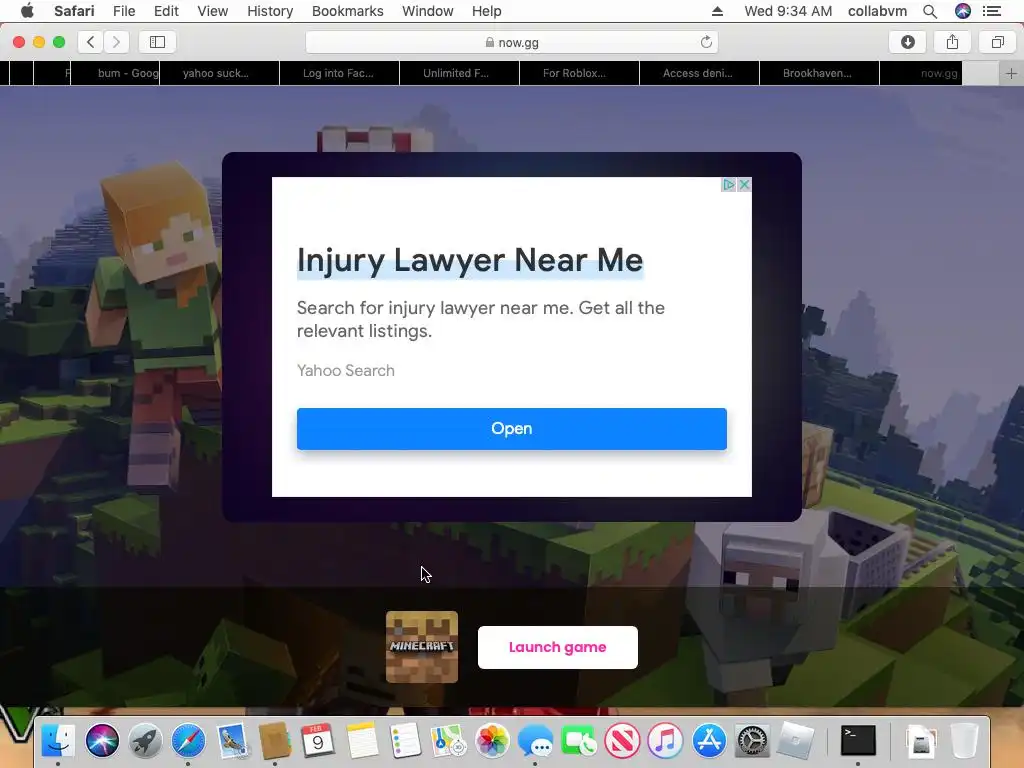Show all tabs overview
Screen dimensions: 1024x768
[x=997, y=42]
